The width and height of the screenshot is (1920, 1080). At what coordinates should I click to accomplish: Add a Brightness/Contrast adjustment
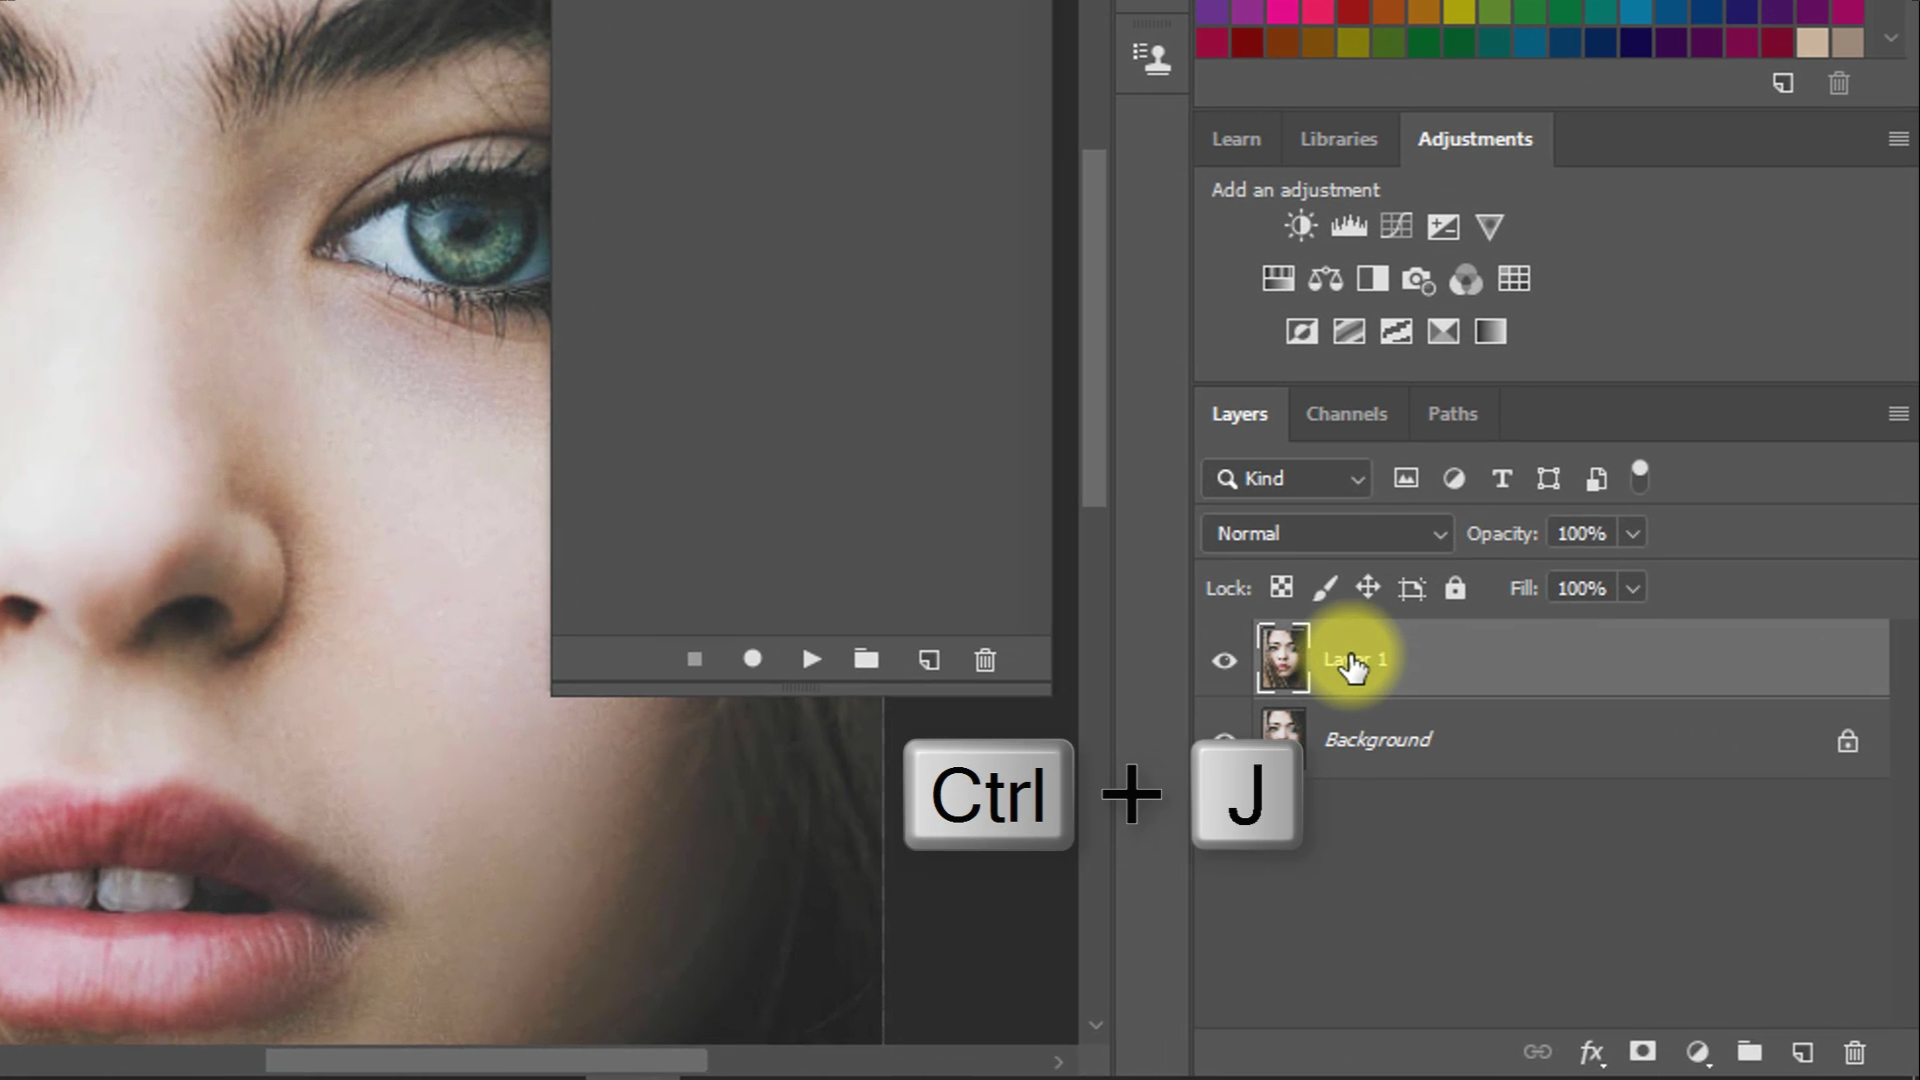pyautogui.click(x=1300, y=227)
